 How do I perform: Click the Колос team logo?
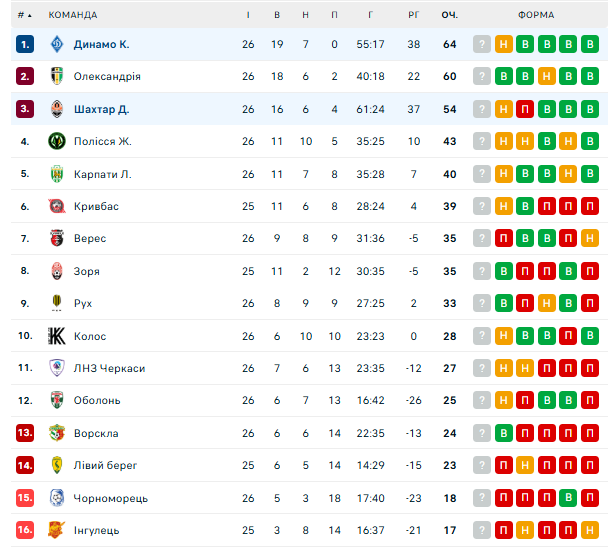[x=57, y=336]
